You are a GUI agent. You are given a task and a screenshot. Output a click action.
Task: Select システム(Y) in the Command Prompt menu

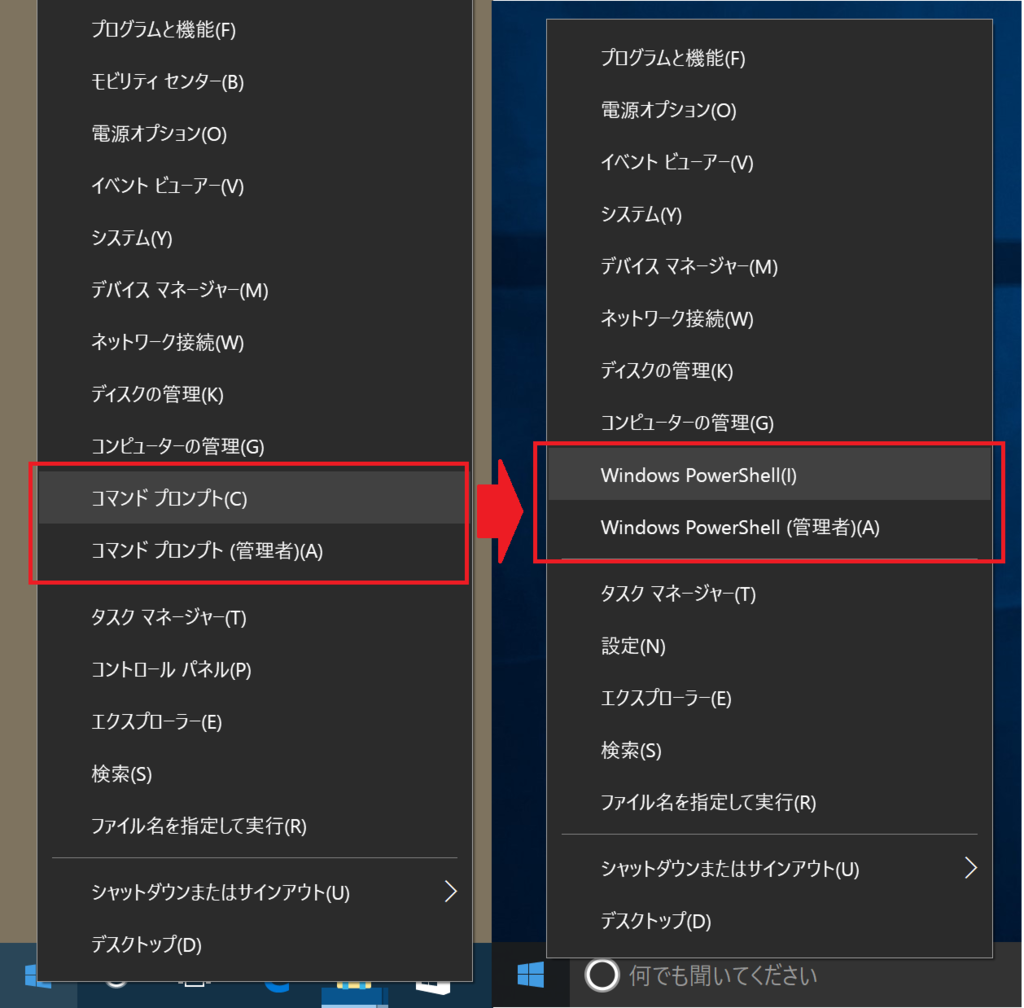255,238
